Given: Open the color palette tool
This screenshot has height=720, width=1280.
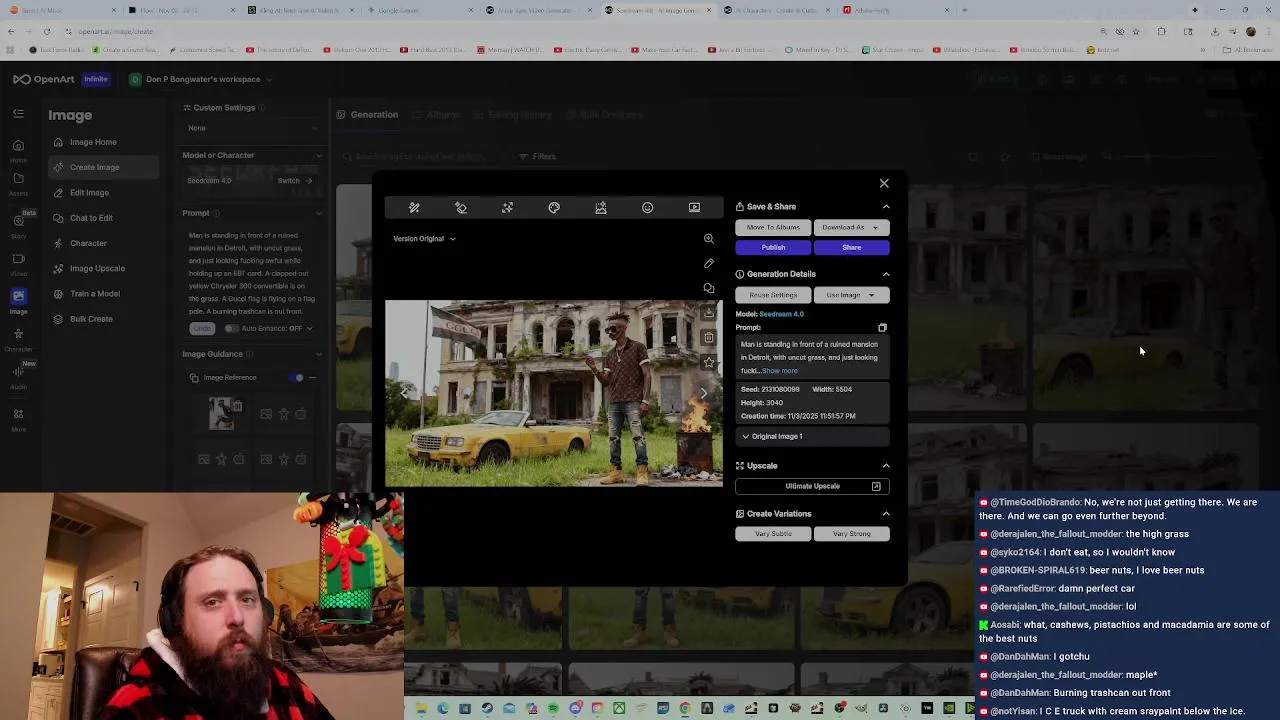Looking at the screenshot, I should [x=554, y=208].
